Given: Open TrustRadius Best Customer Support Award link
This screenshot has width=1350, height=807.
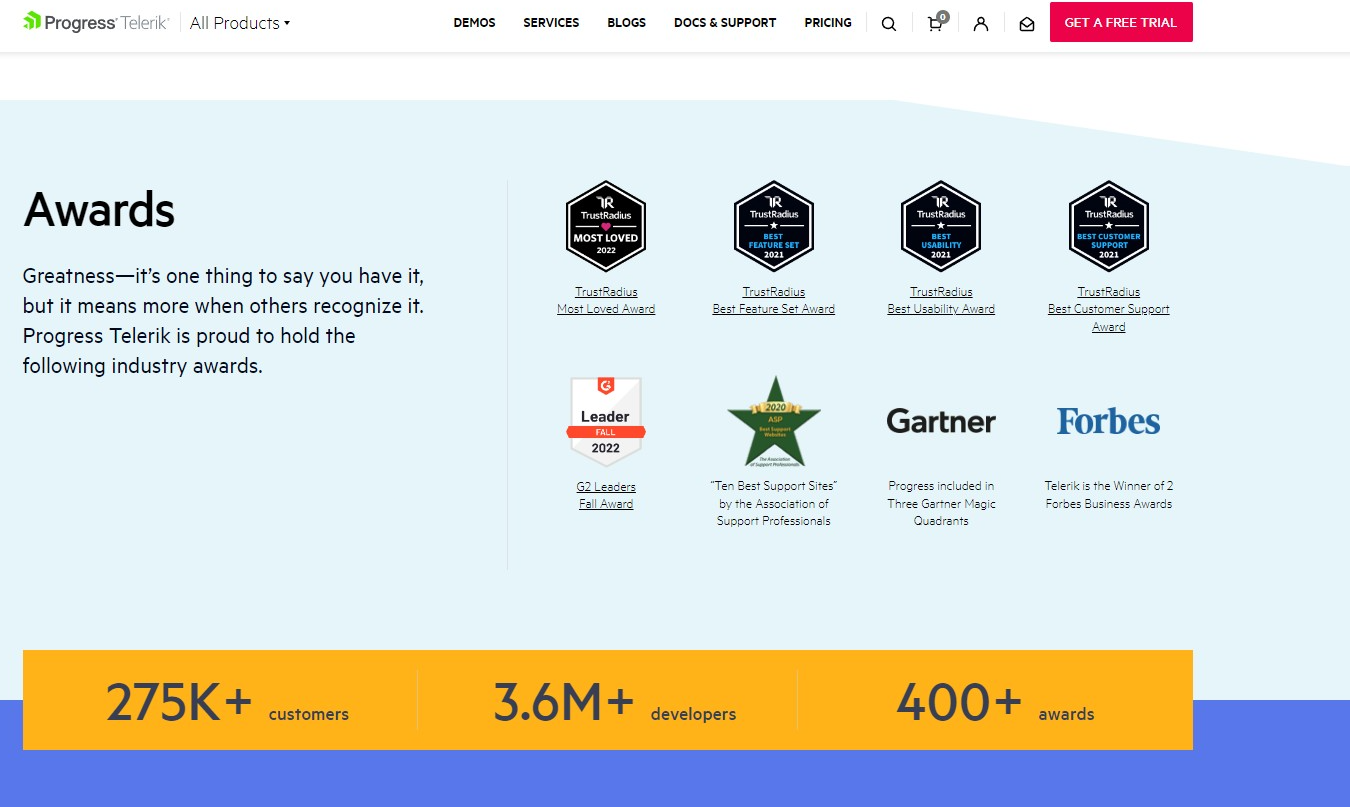Looking at the screenshot, I should point(1109,309).
